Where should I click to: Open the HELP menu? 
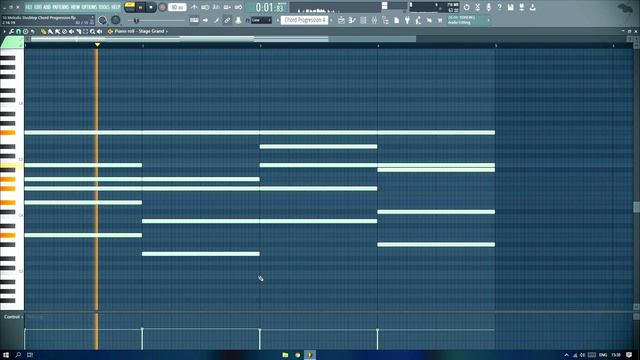pos(116,7)
